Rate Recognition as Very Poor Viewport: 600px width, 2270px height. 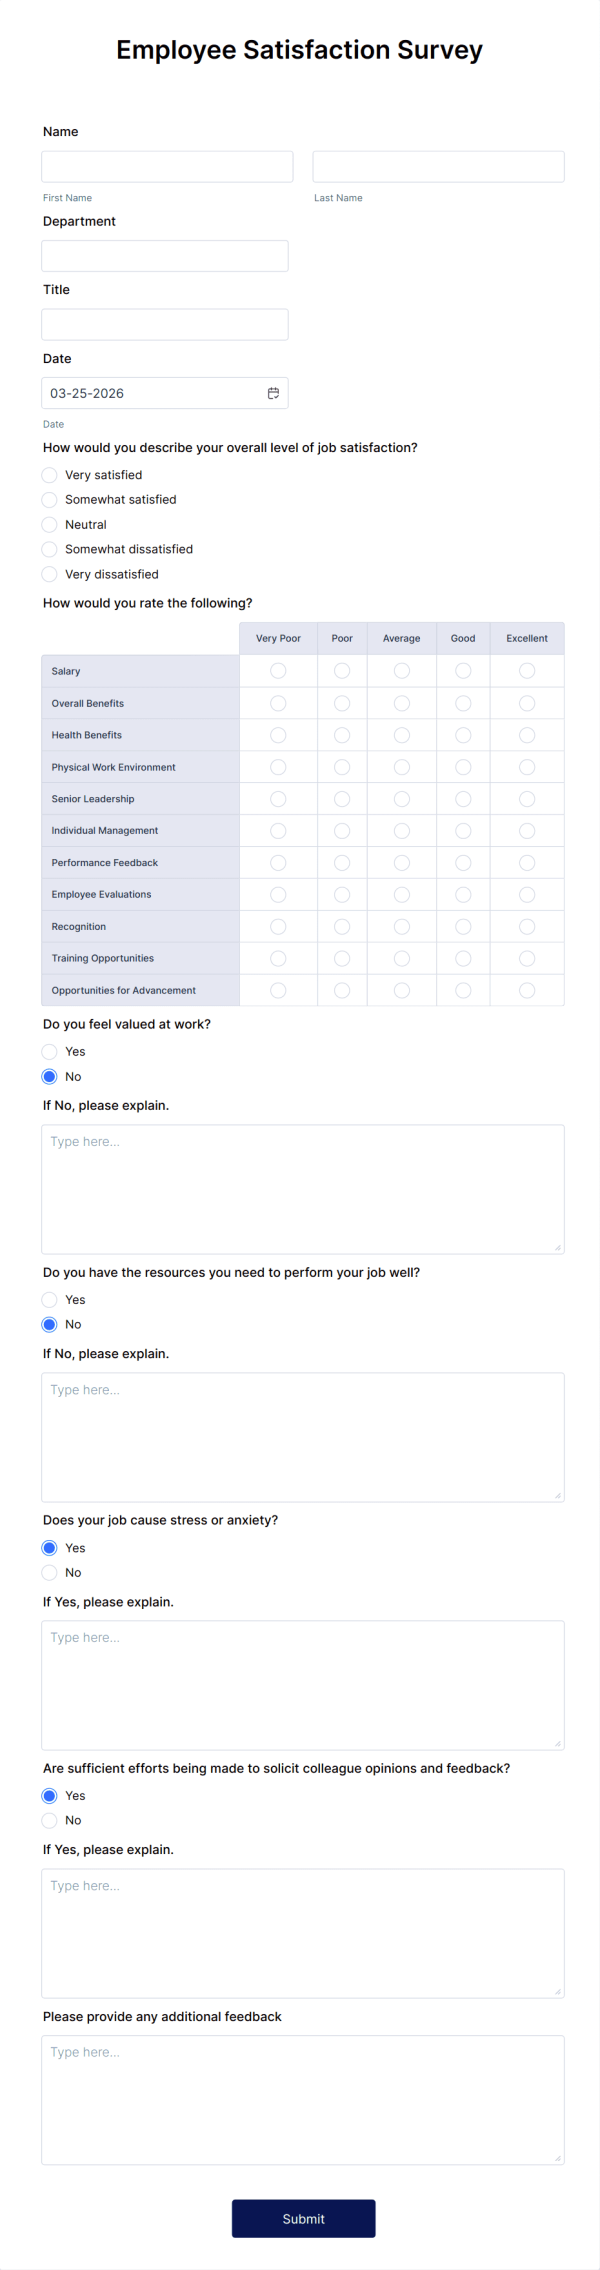(277, 926)
